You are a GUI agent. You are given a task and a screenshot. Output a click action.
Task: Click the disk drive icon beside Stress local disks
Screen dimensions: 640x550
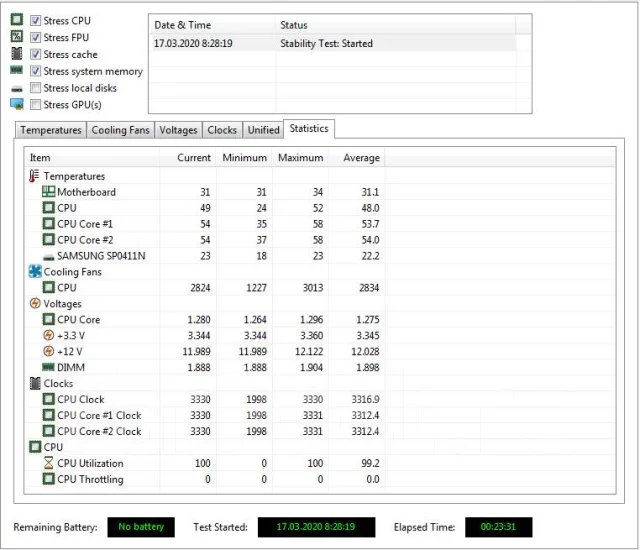(x=17, y=89)
